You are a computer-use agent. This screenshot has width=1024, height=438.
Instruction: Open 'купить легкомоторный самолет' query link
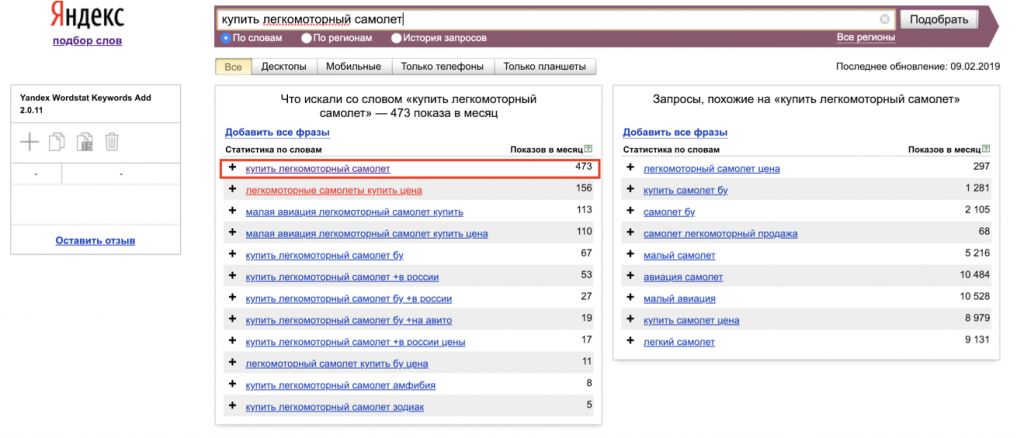pyautogui.click(x=318, y=168)
